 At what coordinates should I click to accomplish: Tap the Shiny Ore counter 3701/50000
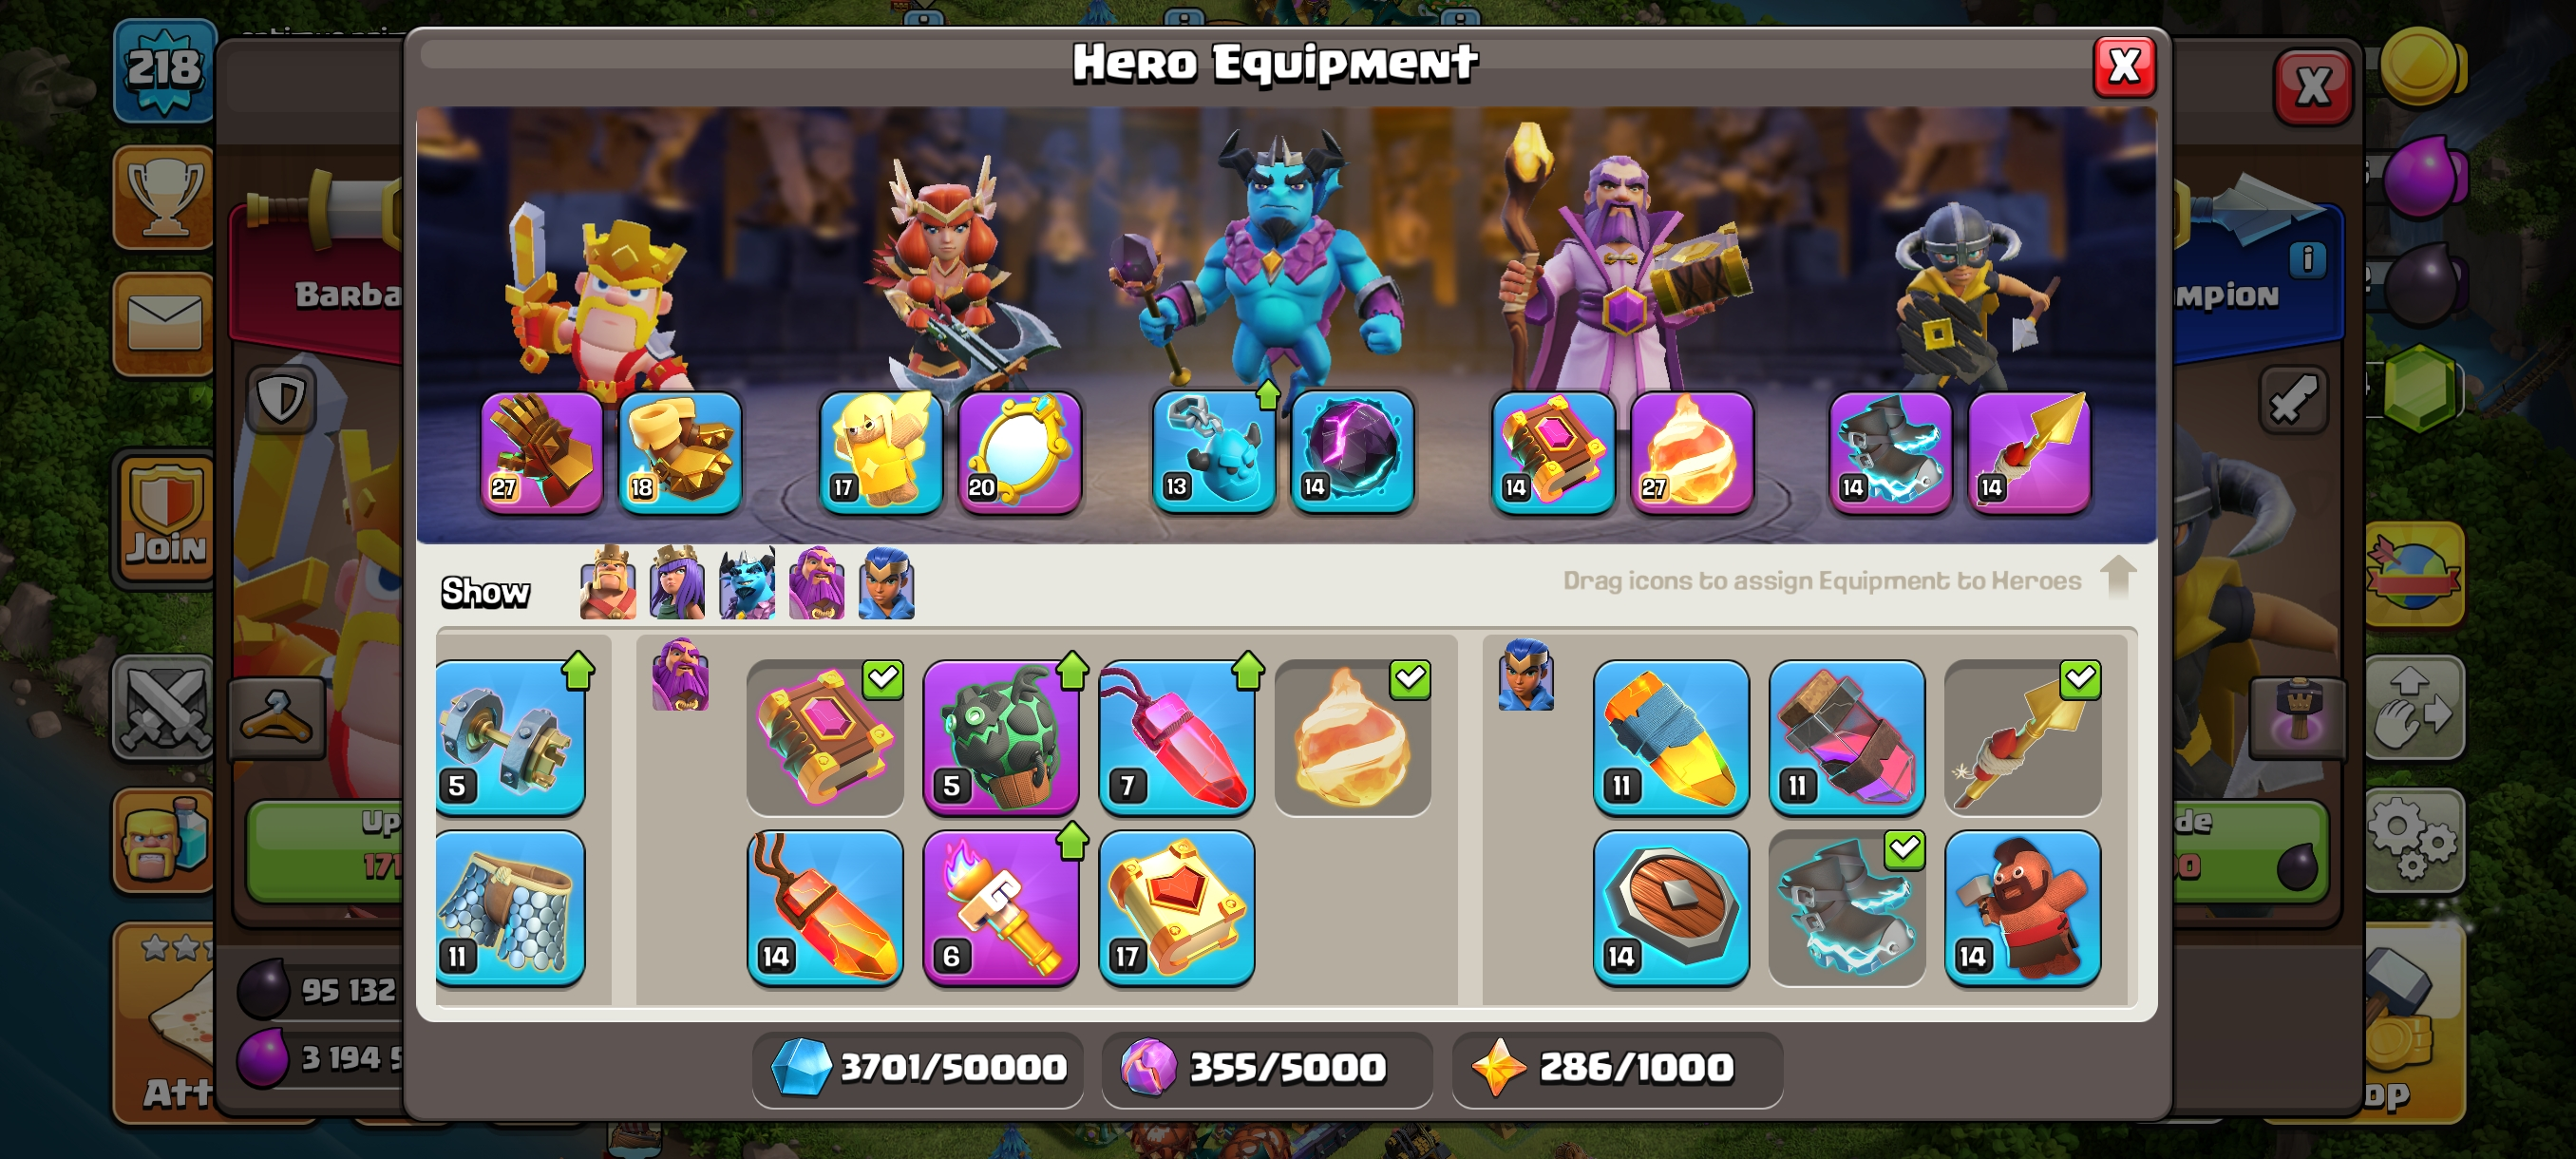click(918, 1068)
